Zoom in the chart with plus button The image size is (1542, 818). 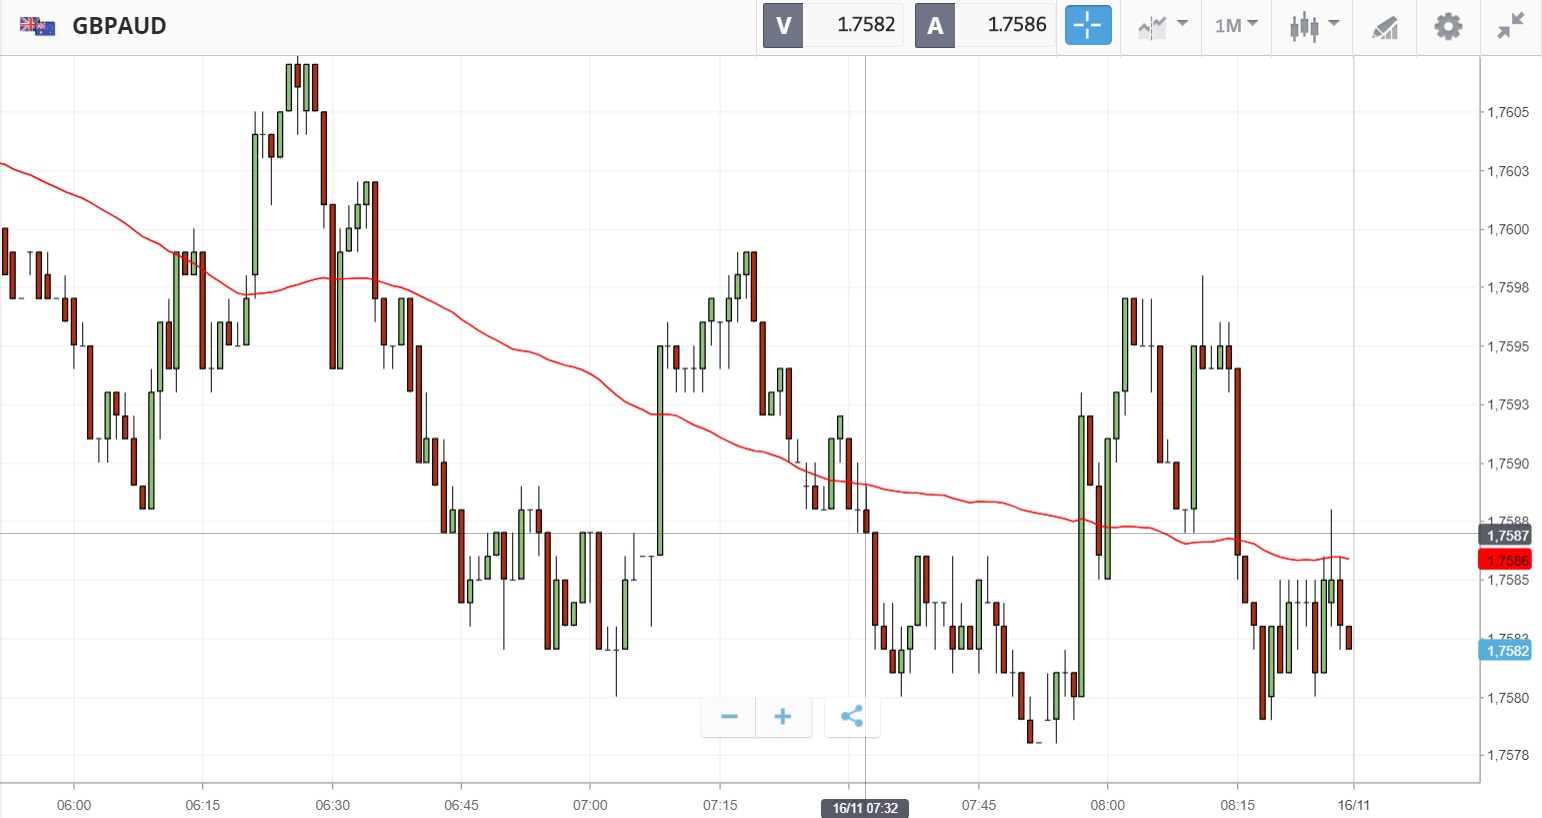(x=783, y=717)
